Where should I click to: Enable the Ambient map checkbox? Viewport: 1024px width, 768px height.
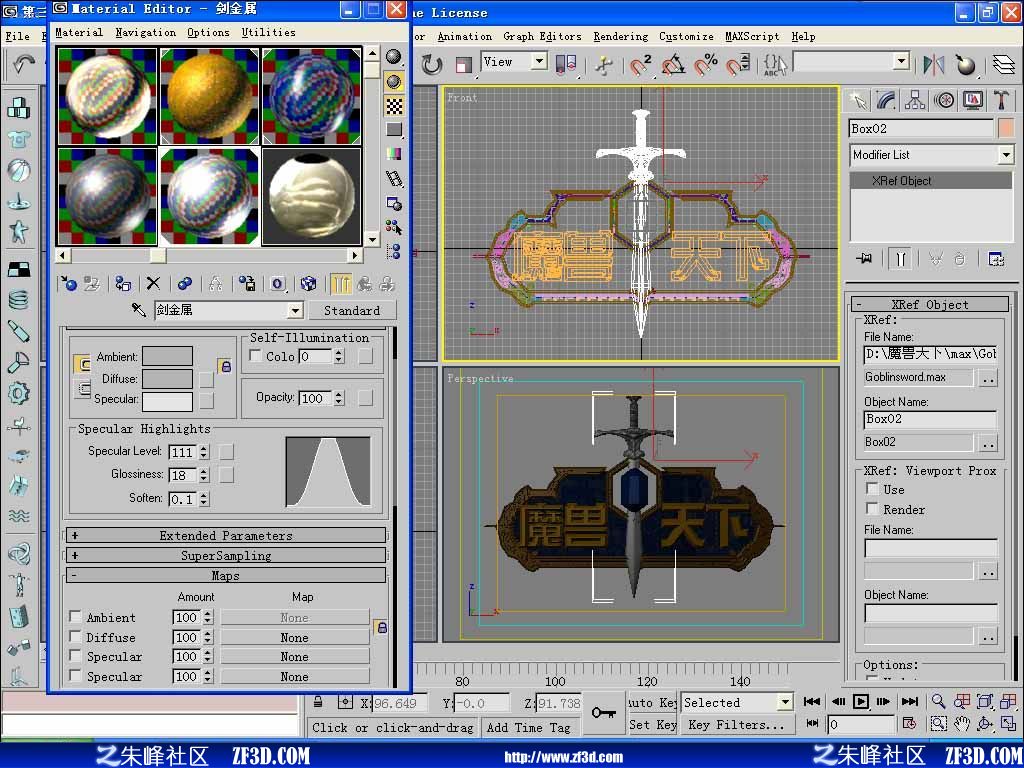coord(75,616)
